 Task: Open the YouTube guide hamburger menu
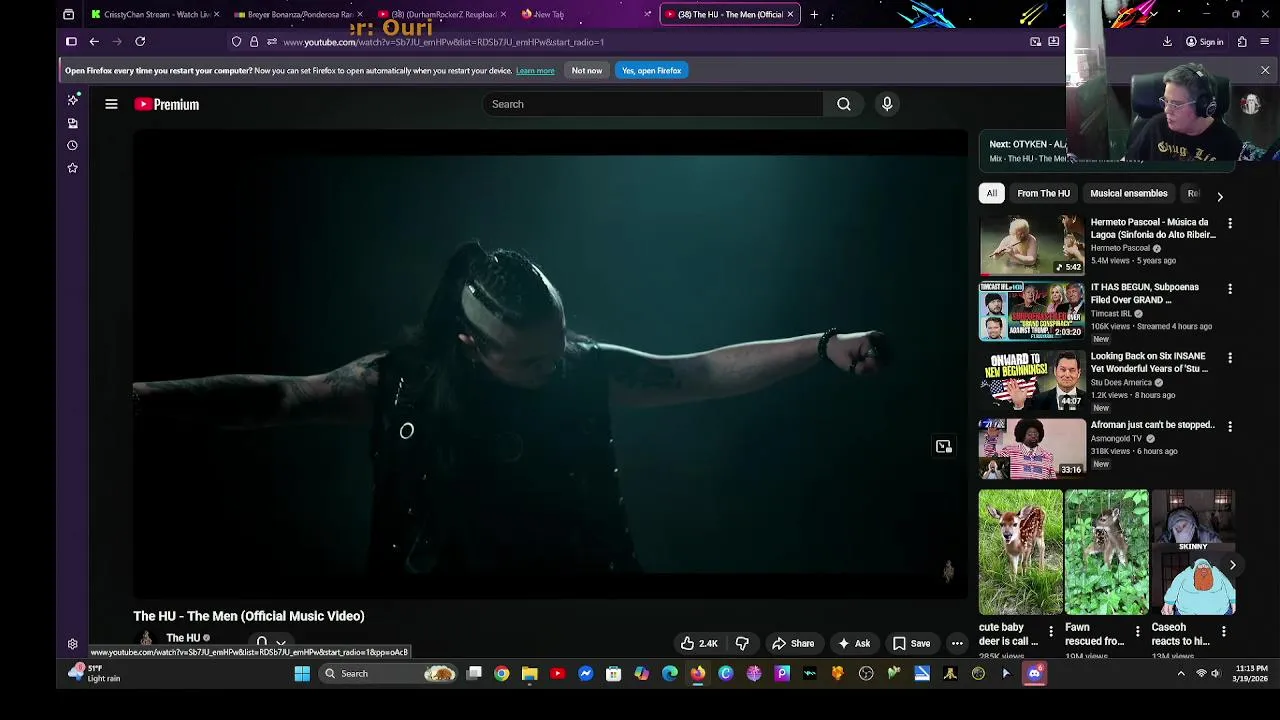point(111,104)
